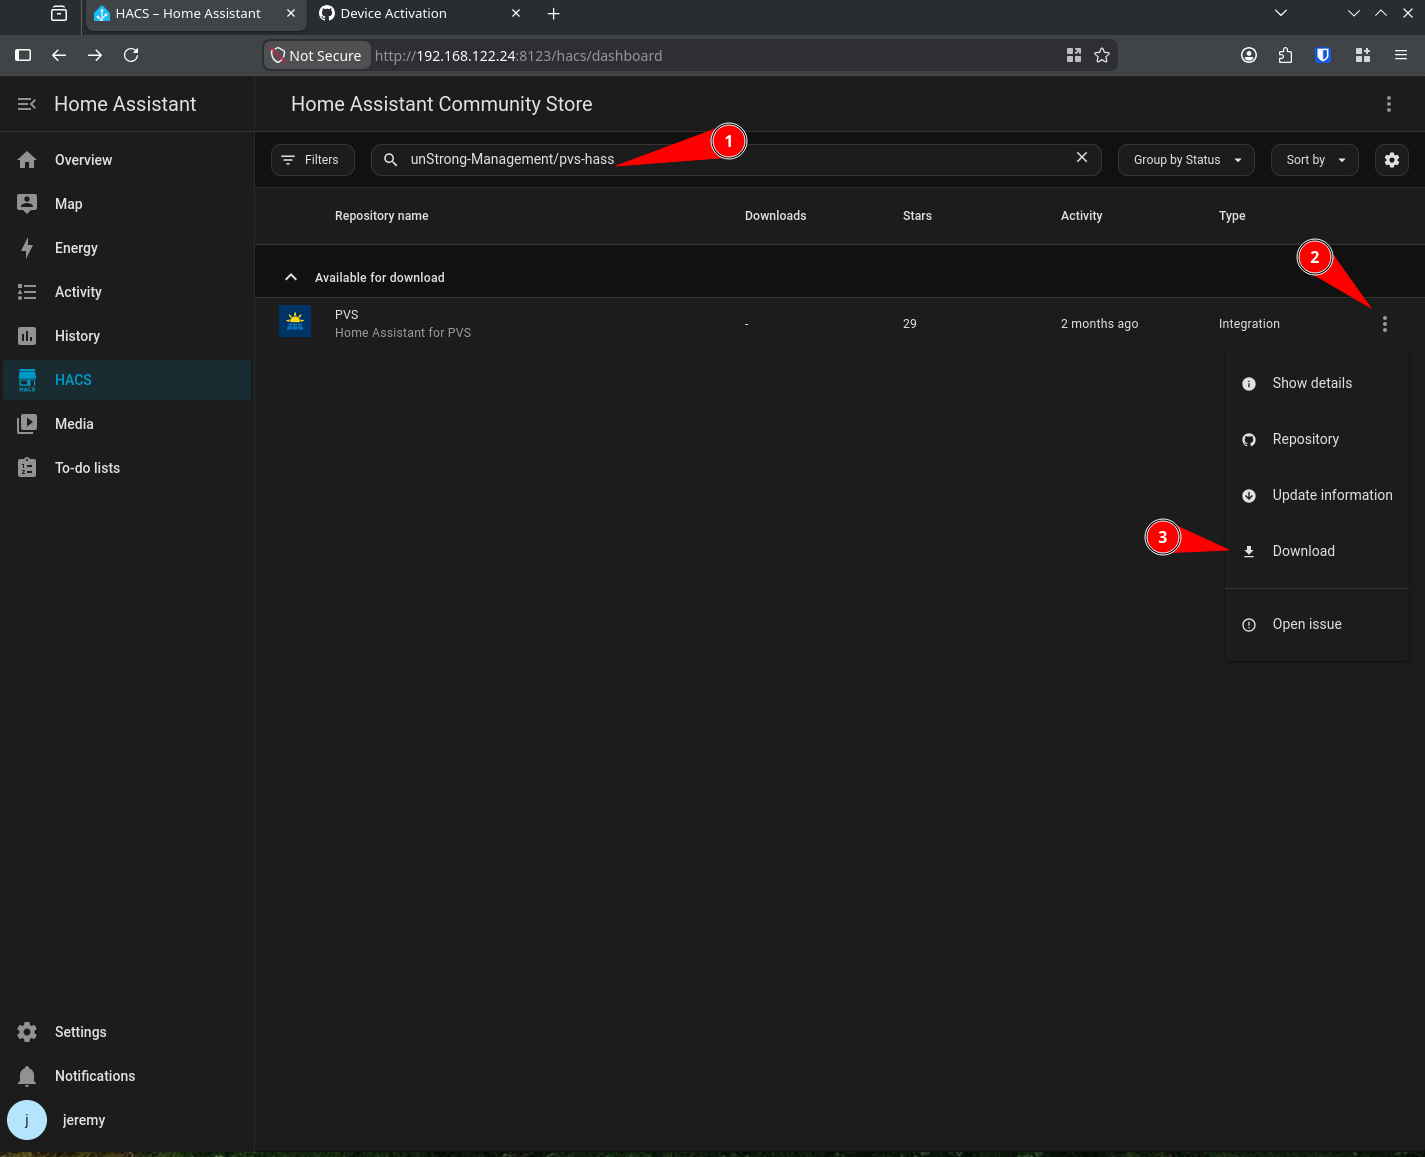Image resolution: width=1425 pixels, height=1157 pixels.
Task: Open a new browser tab
Action: point(554,14)
